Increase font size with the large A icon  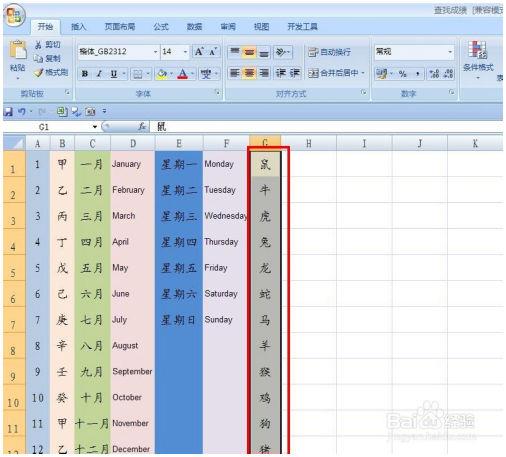tap(199, 52)
